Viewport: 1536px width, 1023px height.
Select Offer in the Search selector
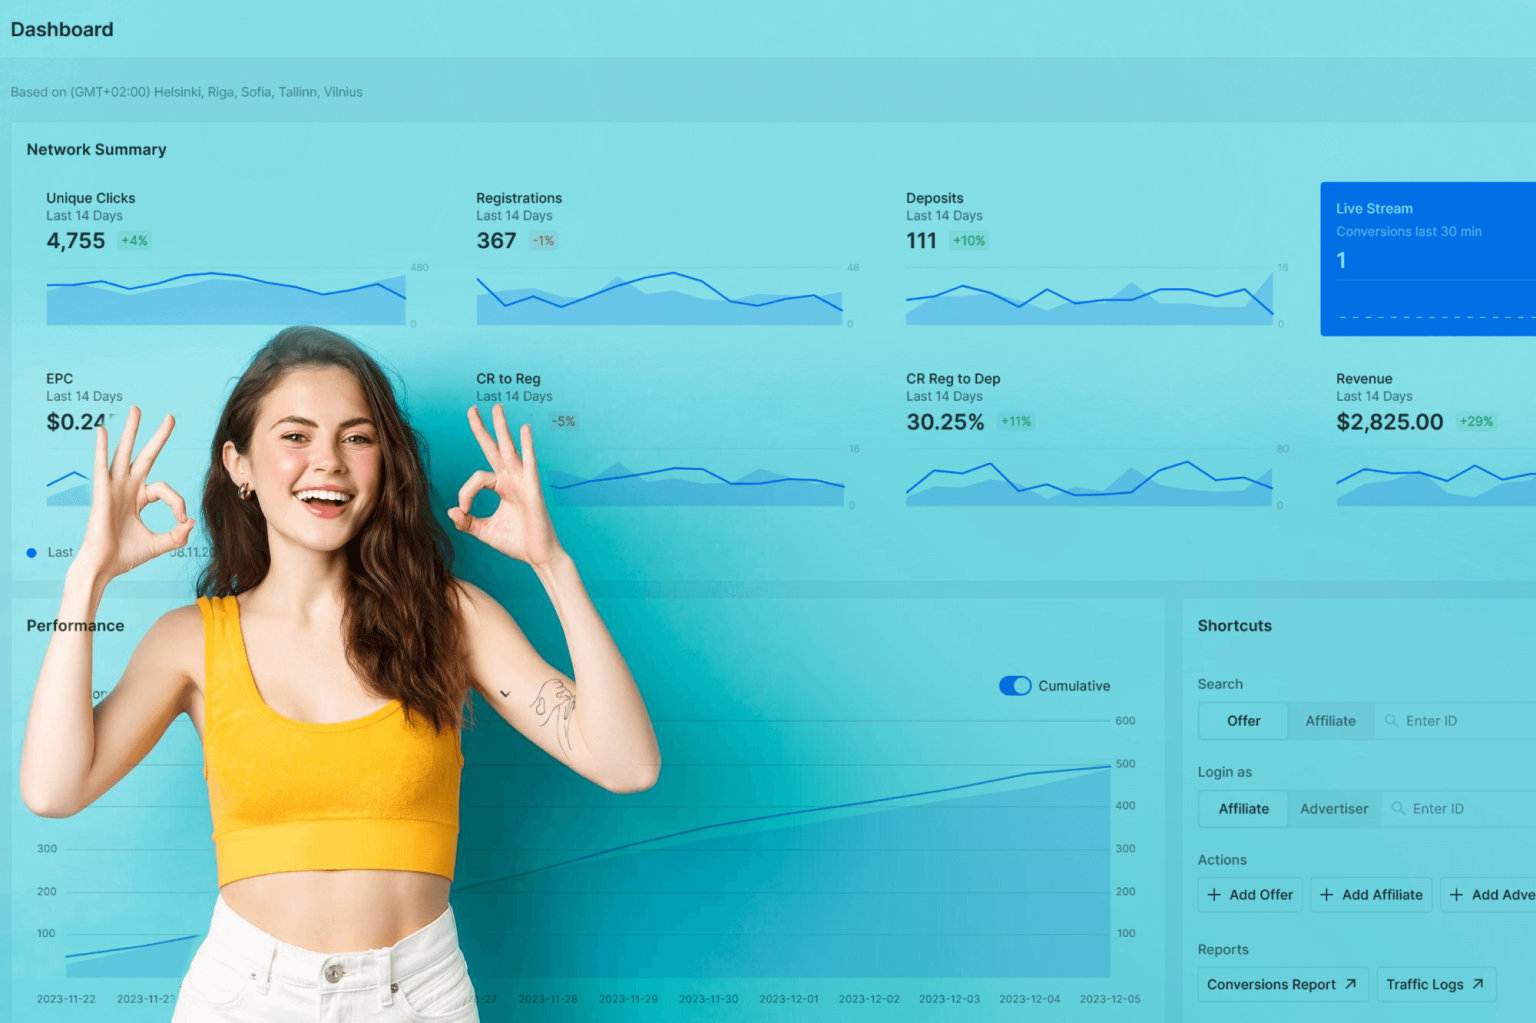tap(1243, 721)
